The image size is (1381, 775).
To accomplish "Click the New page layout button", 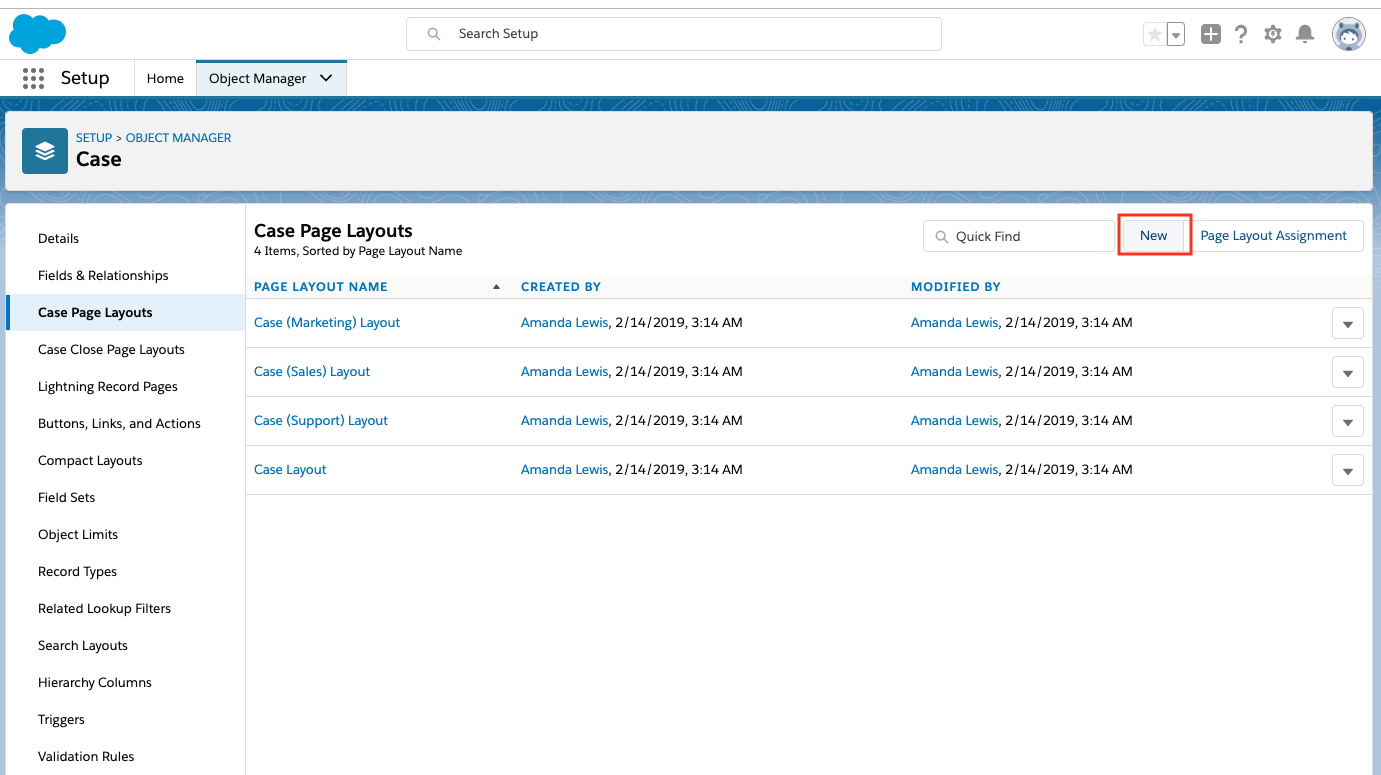I will (x=1153, y=236).
